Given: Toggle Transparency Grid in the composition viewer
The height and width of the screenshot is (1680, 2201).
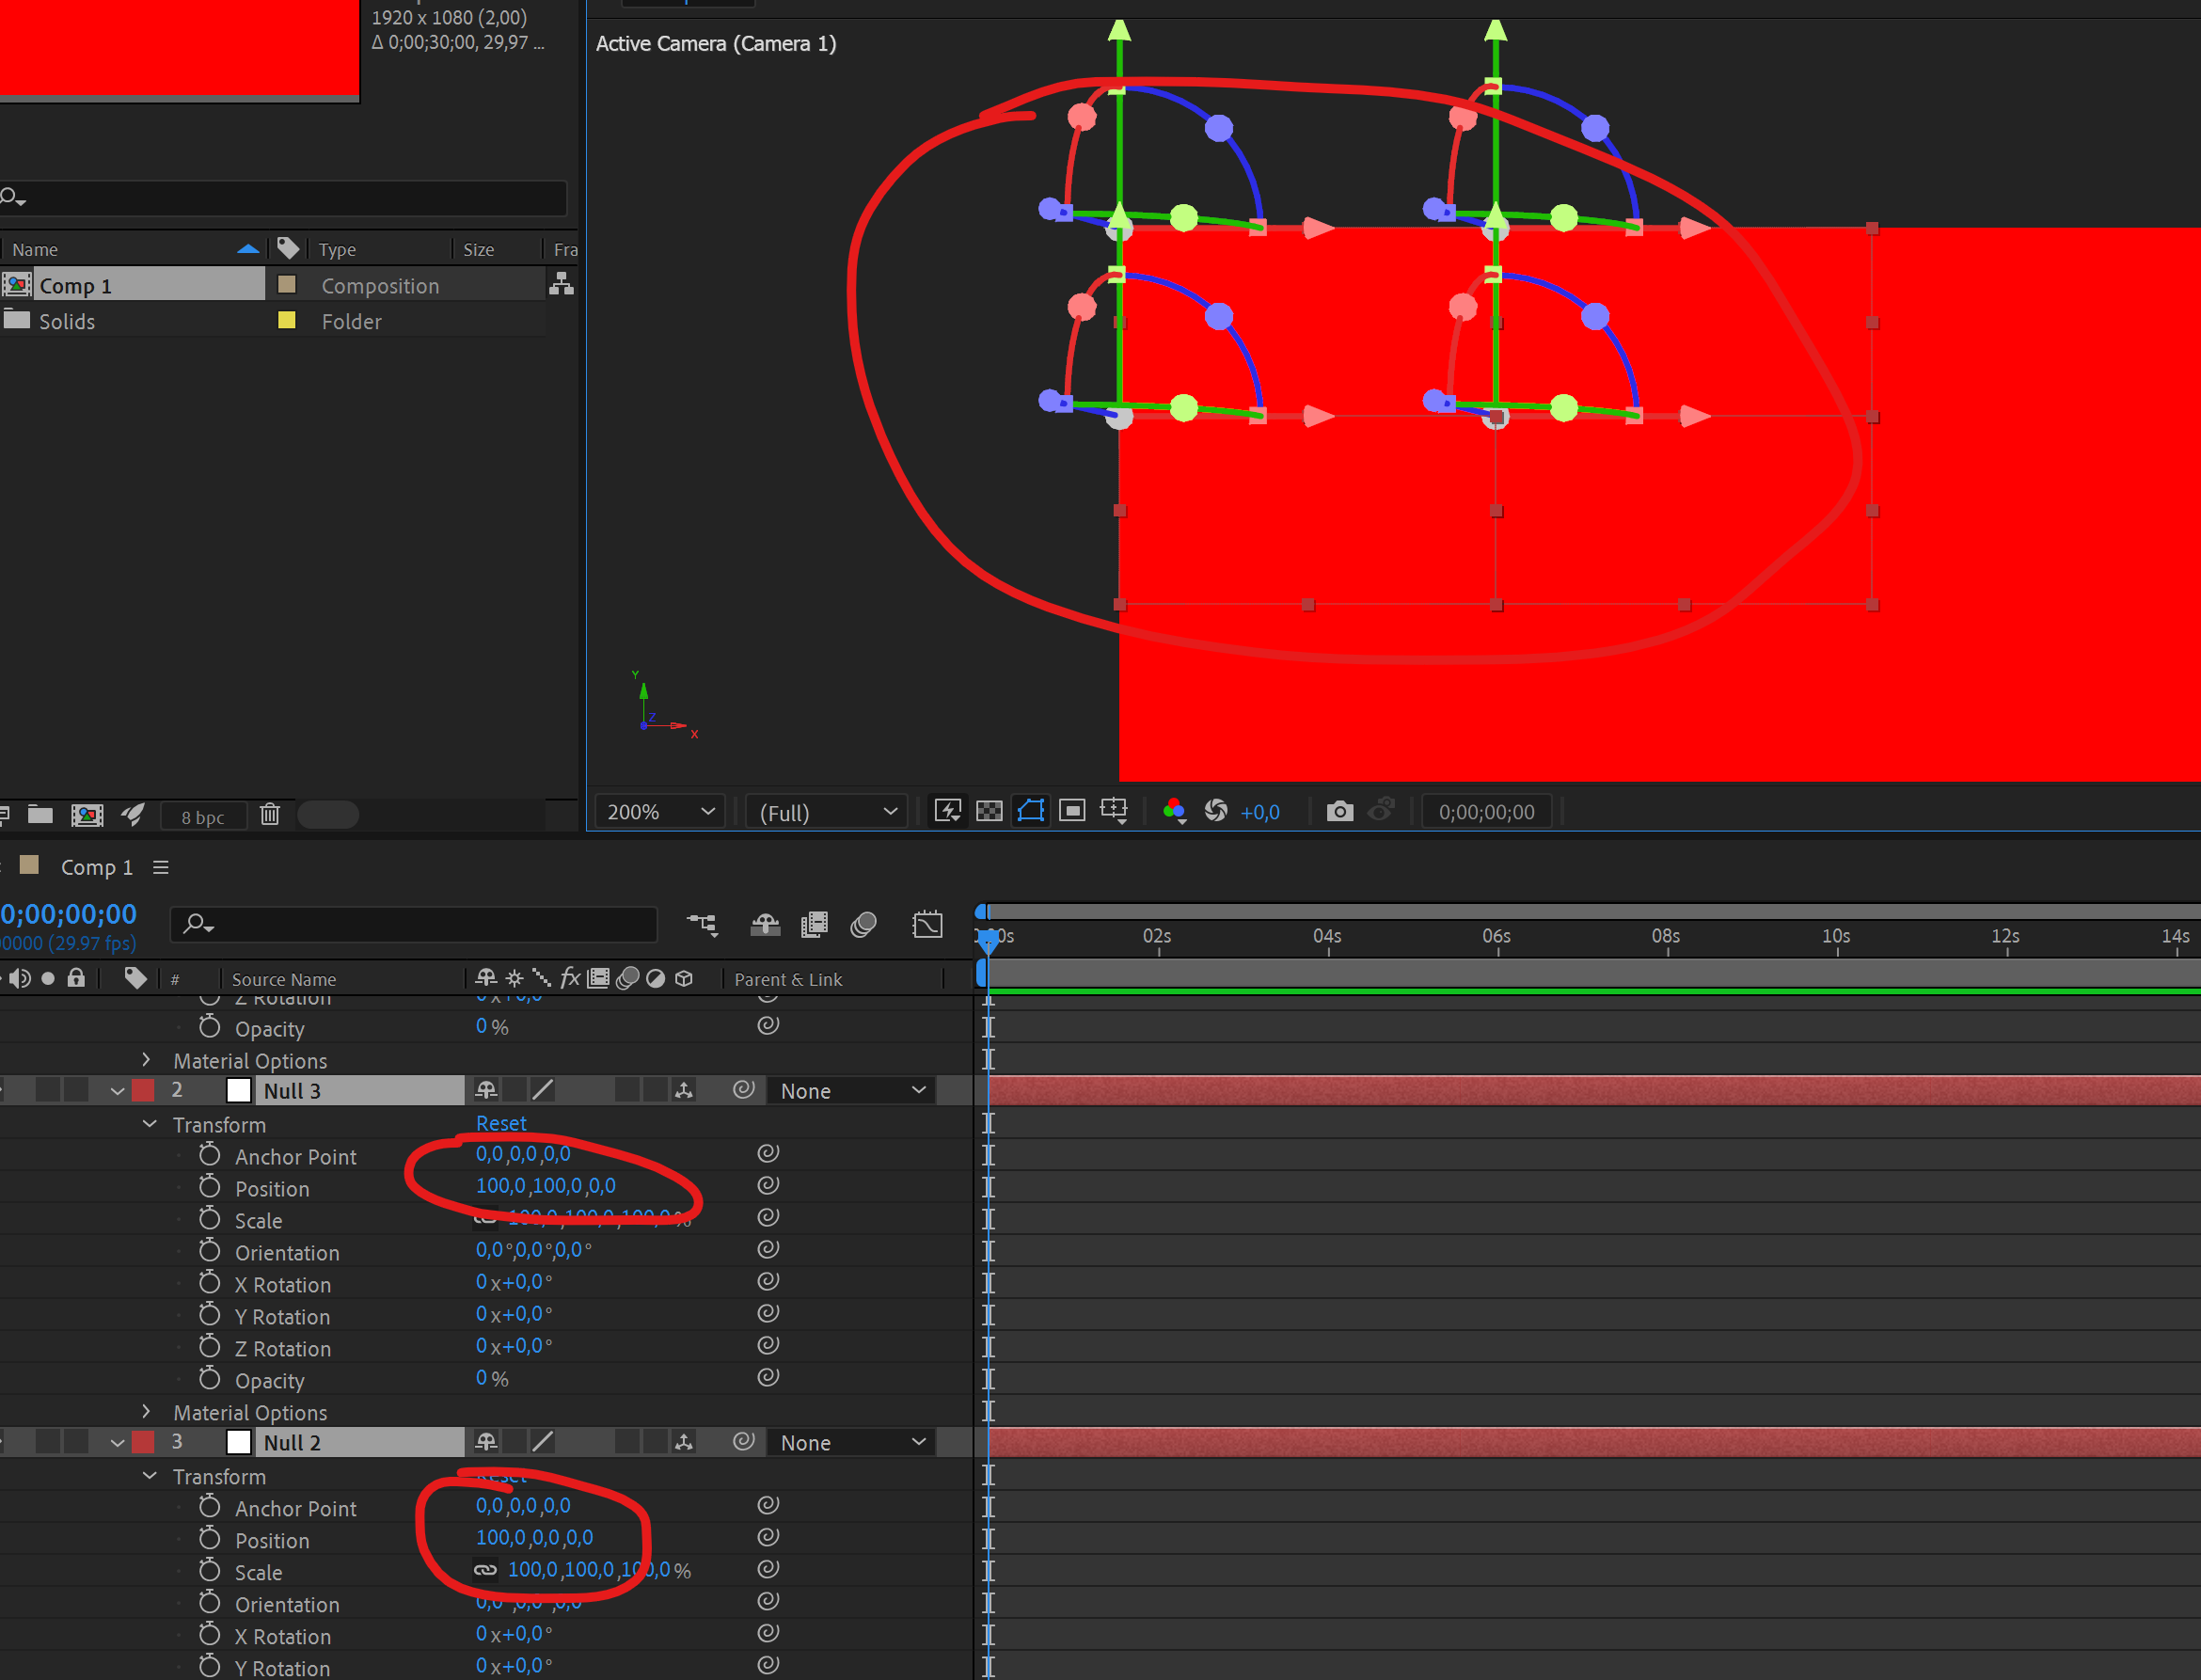Looking at the screenshot, I should (x=990, y=811).
